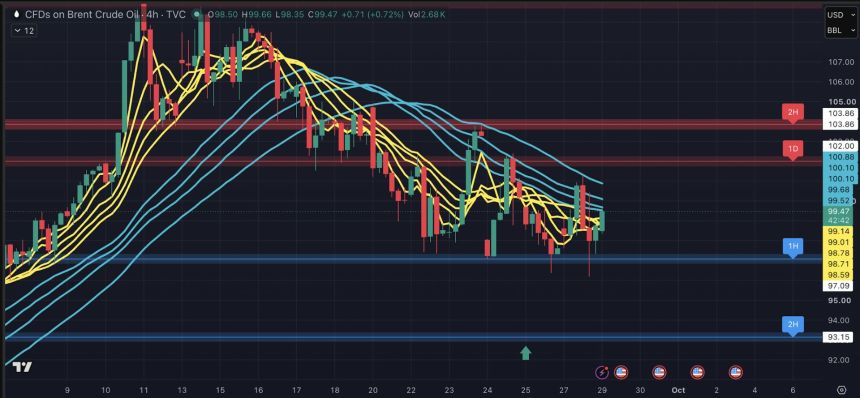This screenshot has height=398, width=860.
Task: Click the Brent crude oil drop symbol icon
Action: [x=16, y=14]
